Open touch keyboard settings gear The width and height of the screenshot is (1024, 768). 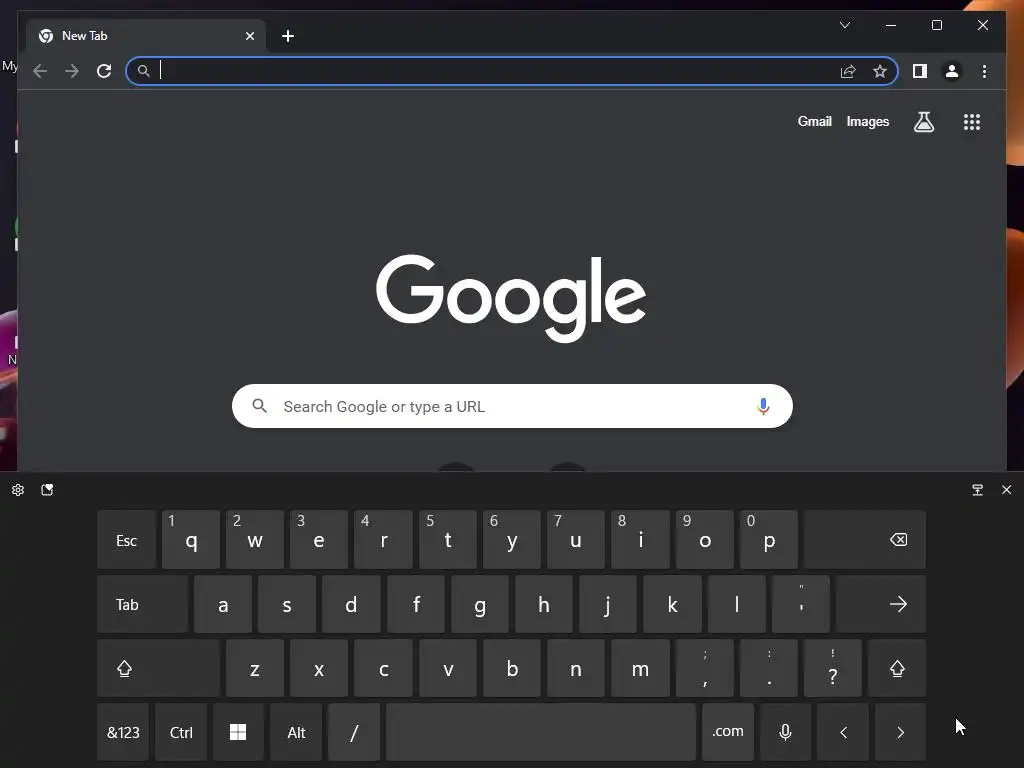18,490
